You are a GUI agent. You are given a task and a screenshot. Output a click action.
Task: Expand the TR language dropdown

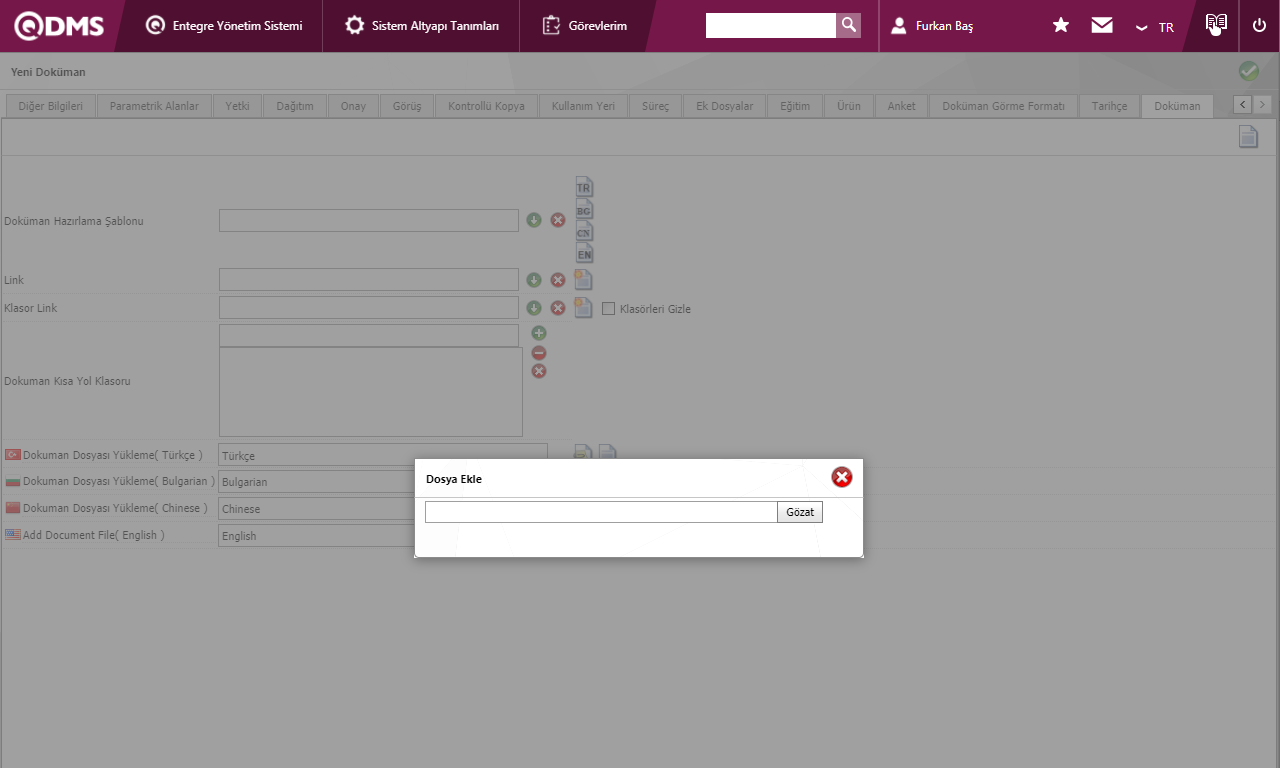1155,27
